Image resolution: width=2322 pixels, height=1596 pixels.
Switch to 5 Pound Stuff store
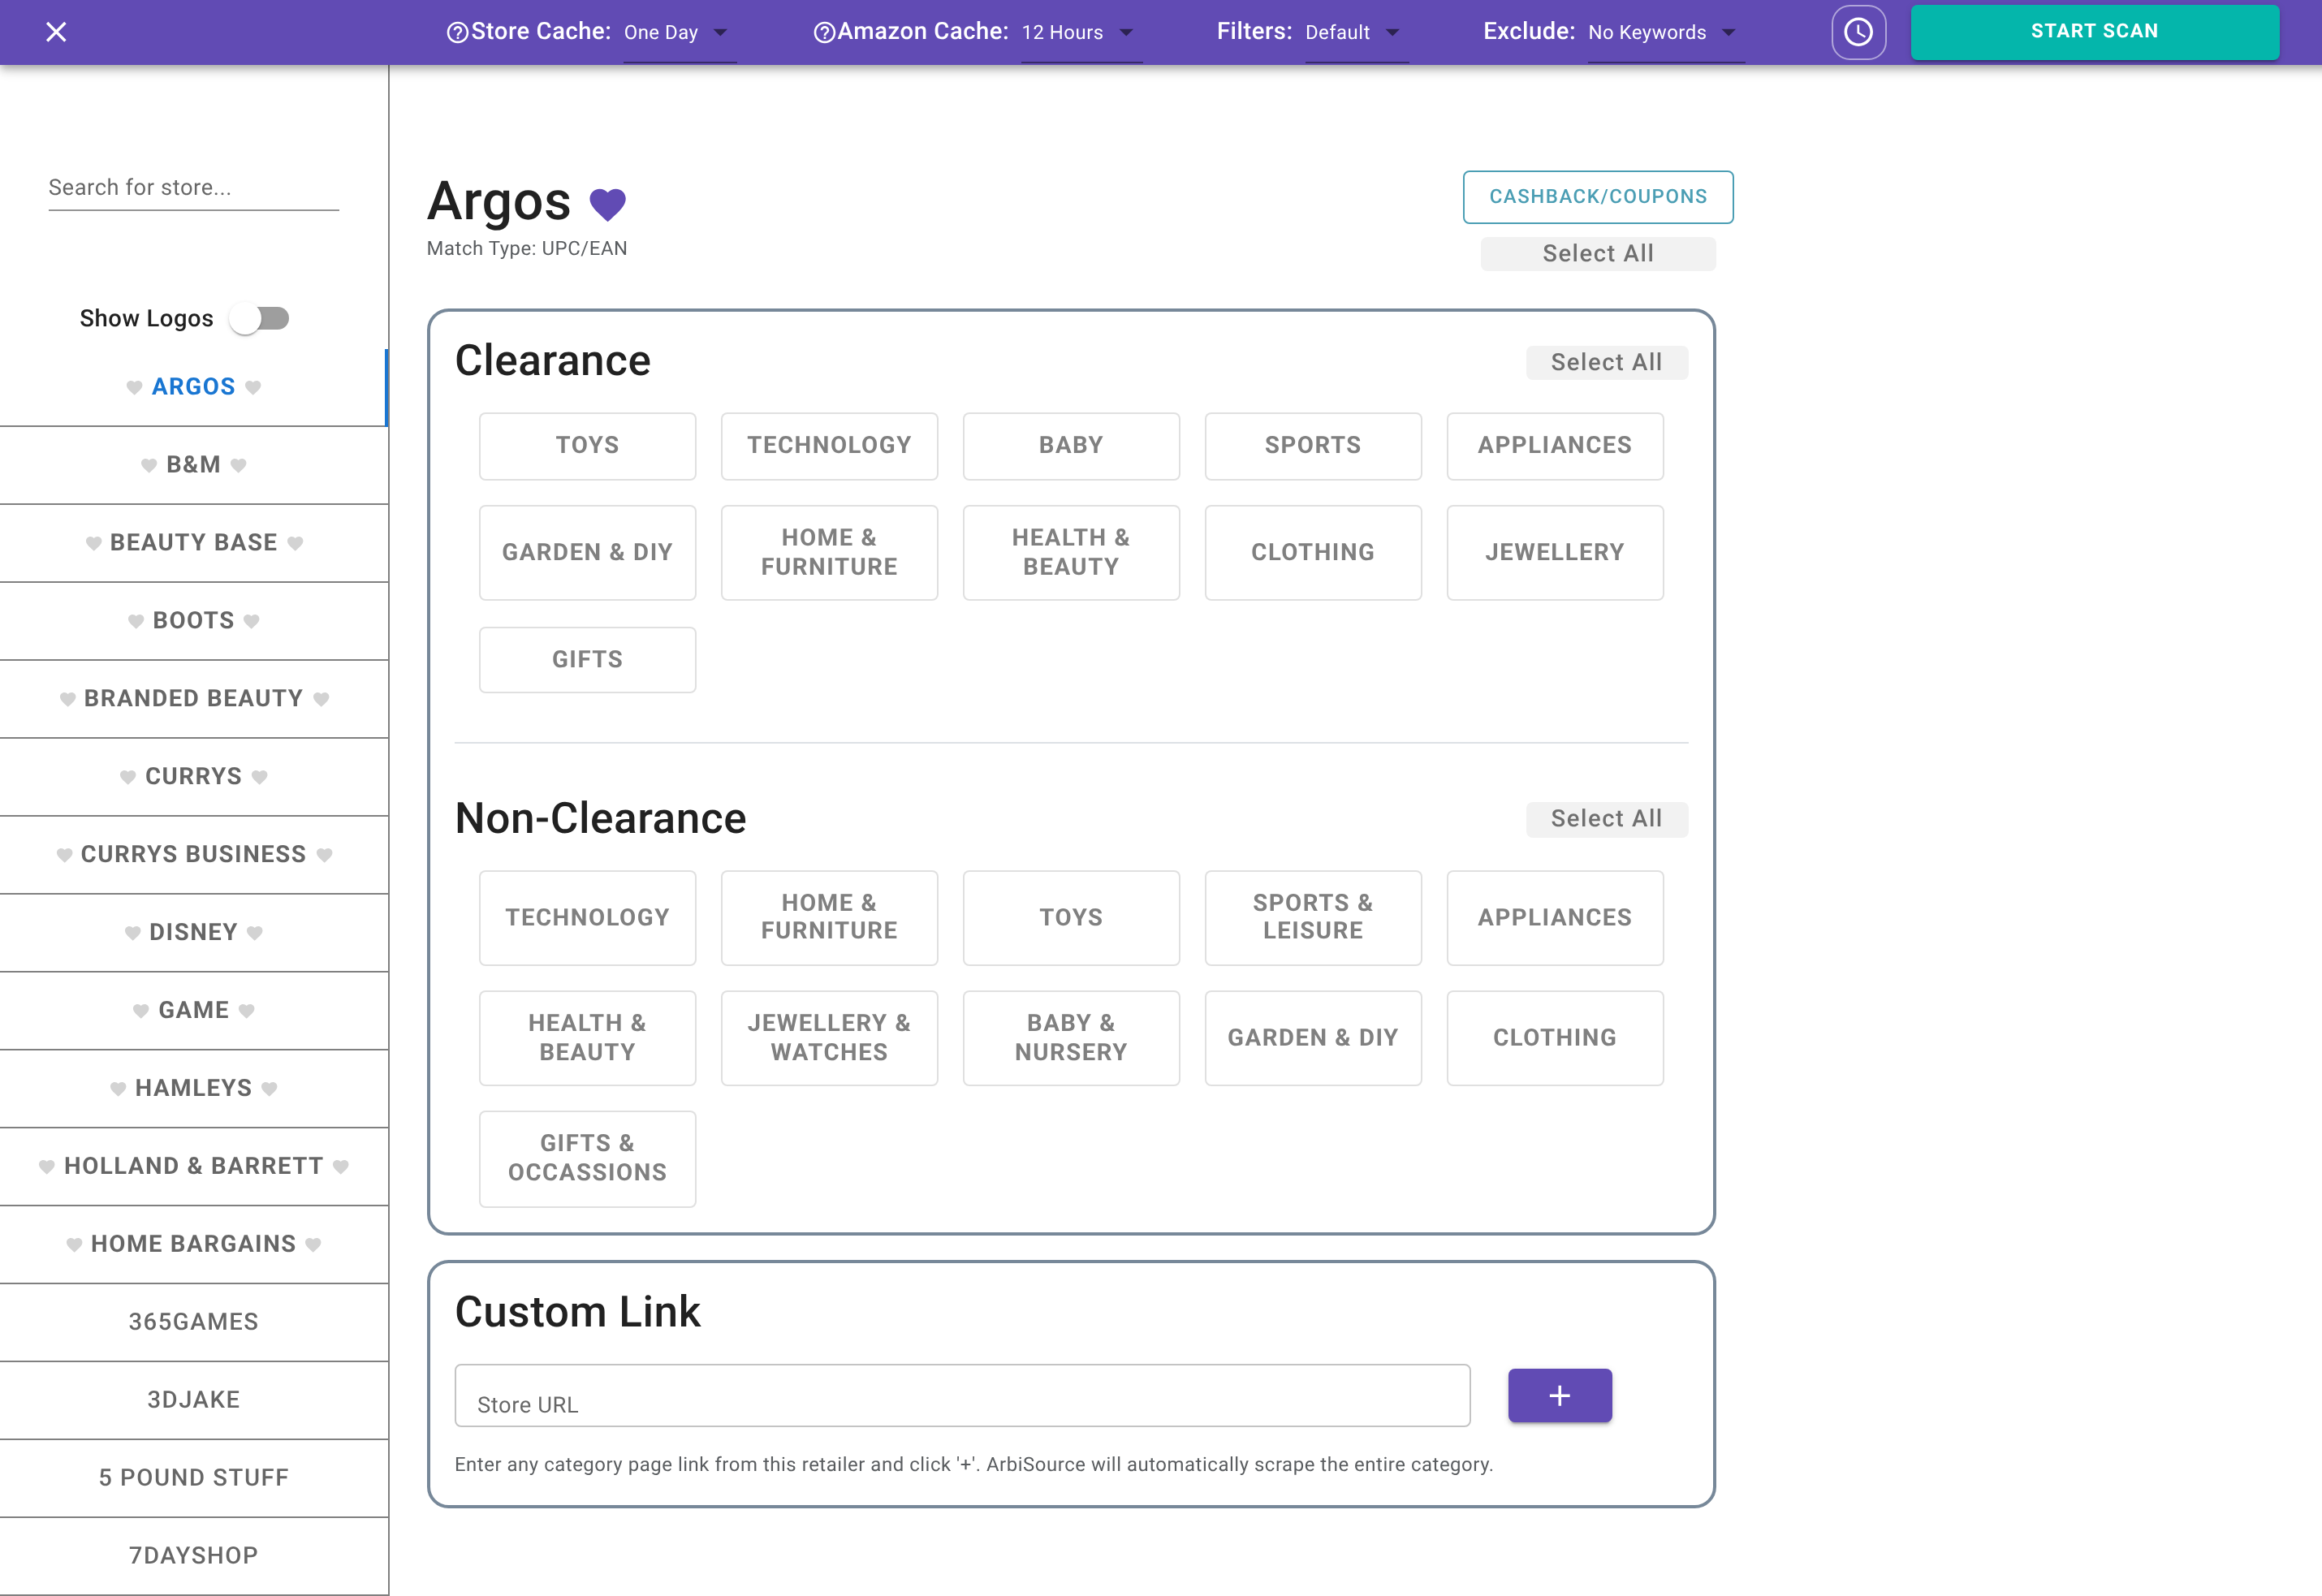194,1478
